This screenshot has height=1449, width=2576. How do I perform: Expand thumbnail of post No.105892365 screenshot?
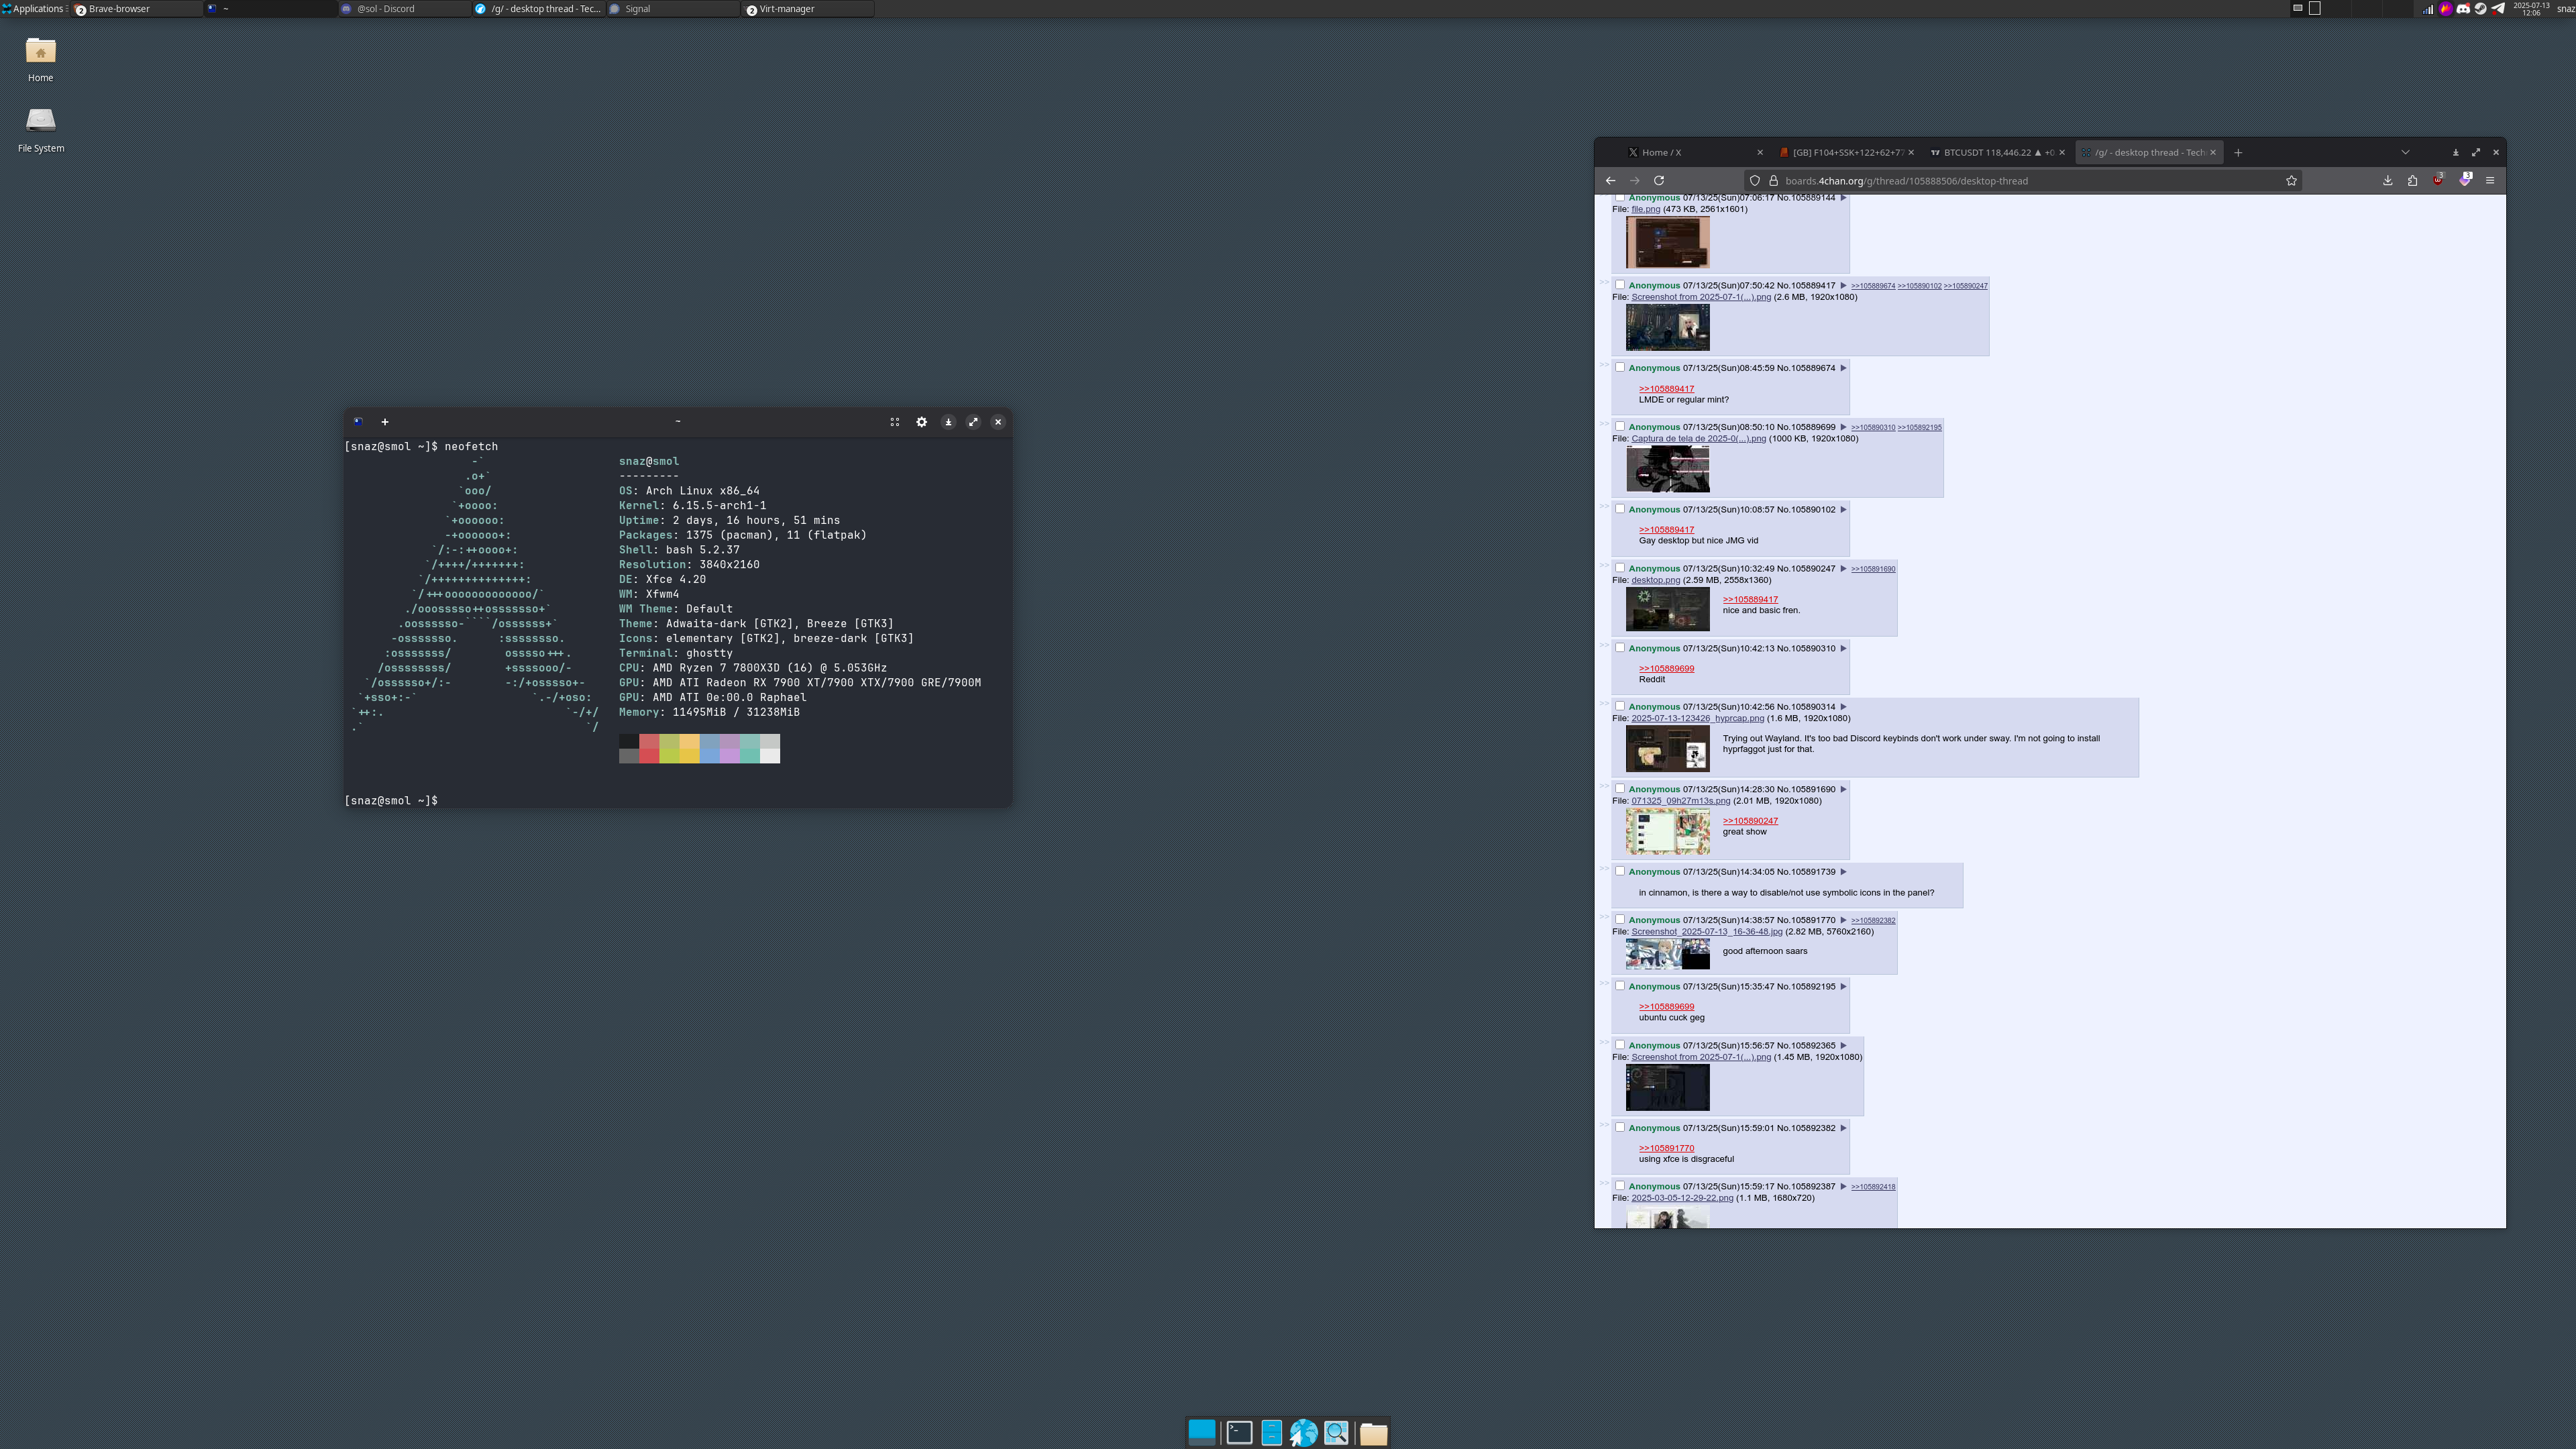click(1667, 1087)
